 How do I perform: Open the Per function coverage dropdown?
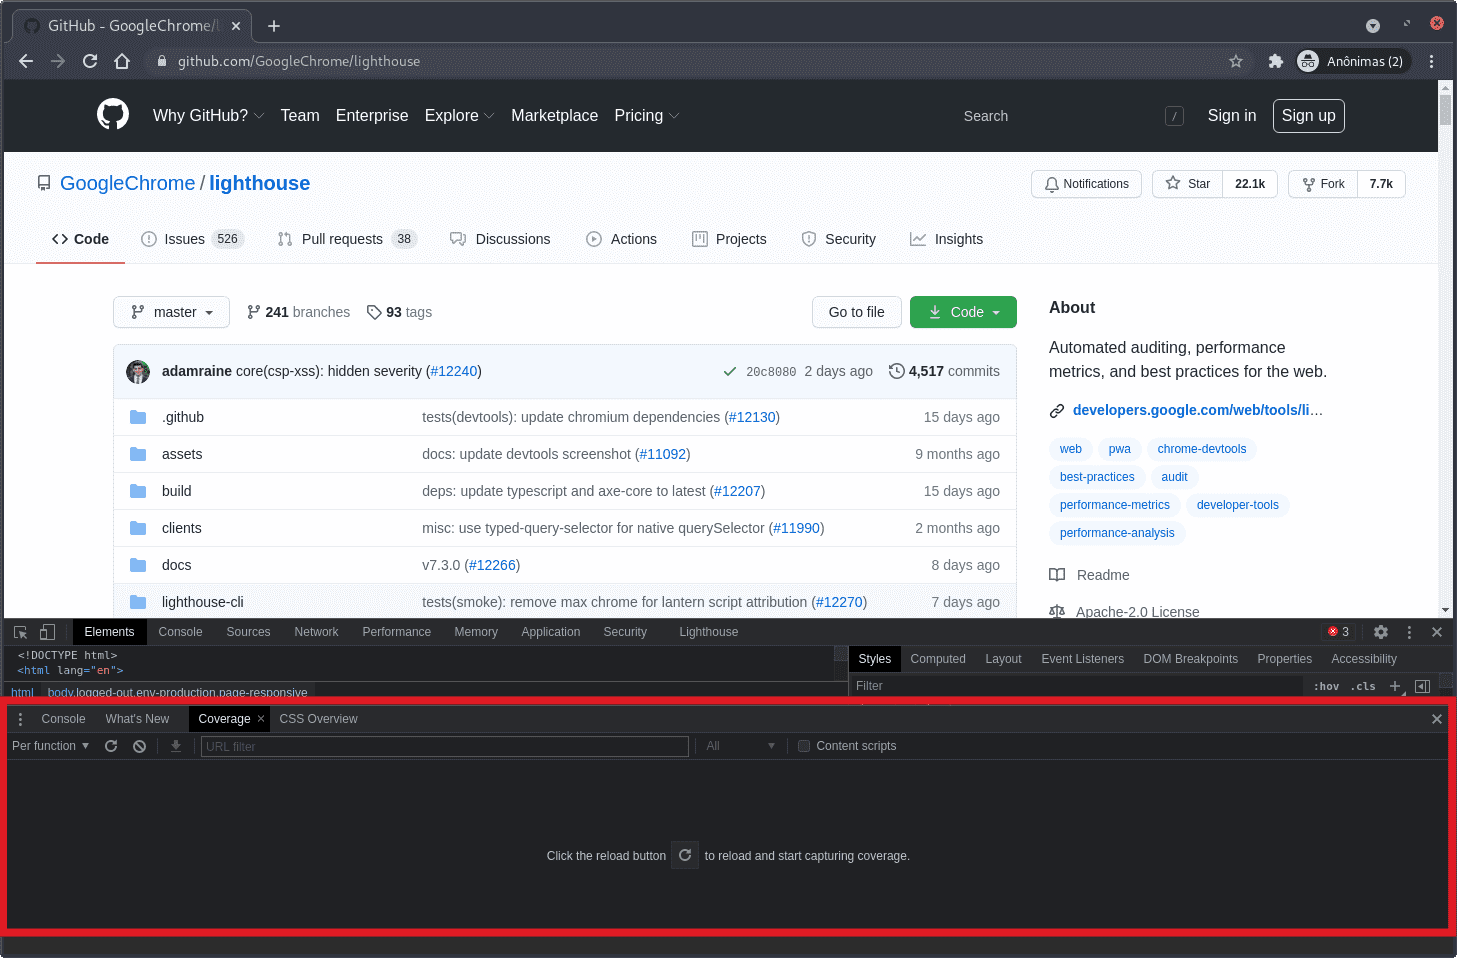click(50, 746)
